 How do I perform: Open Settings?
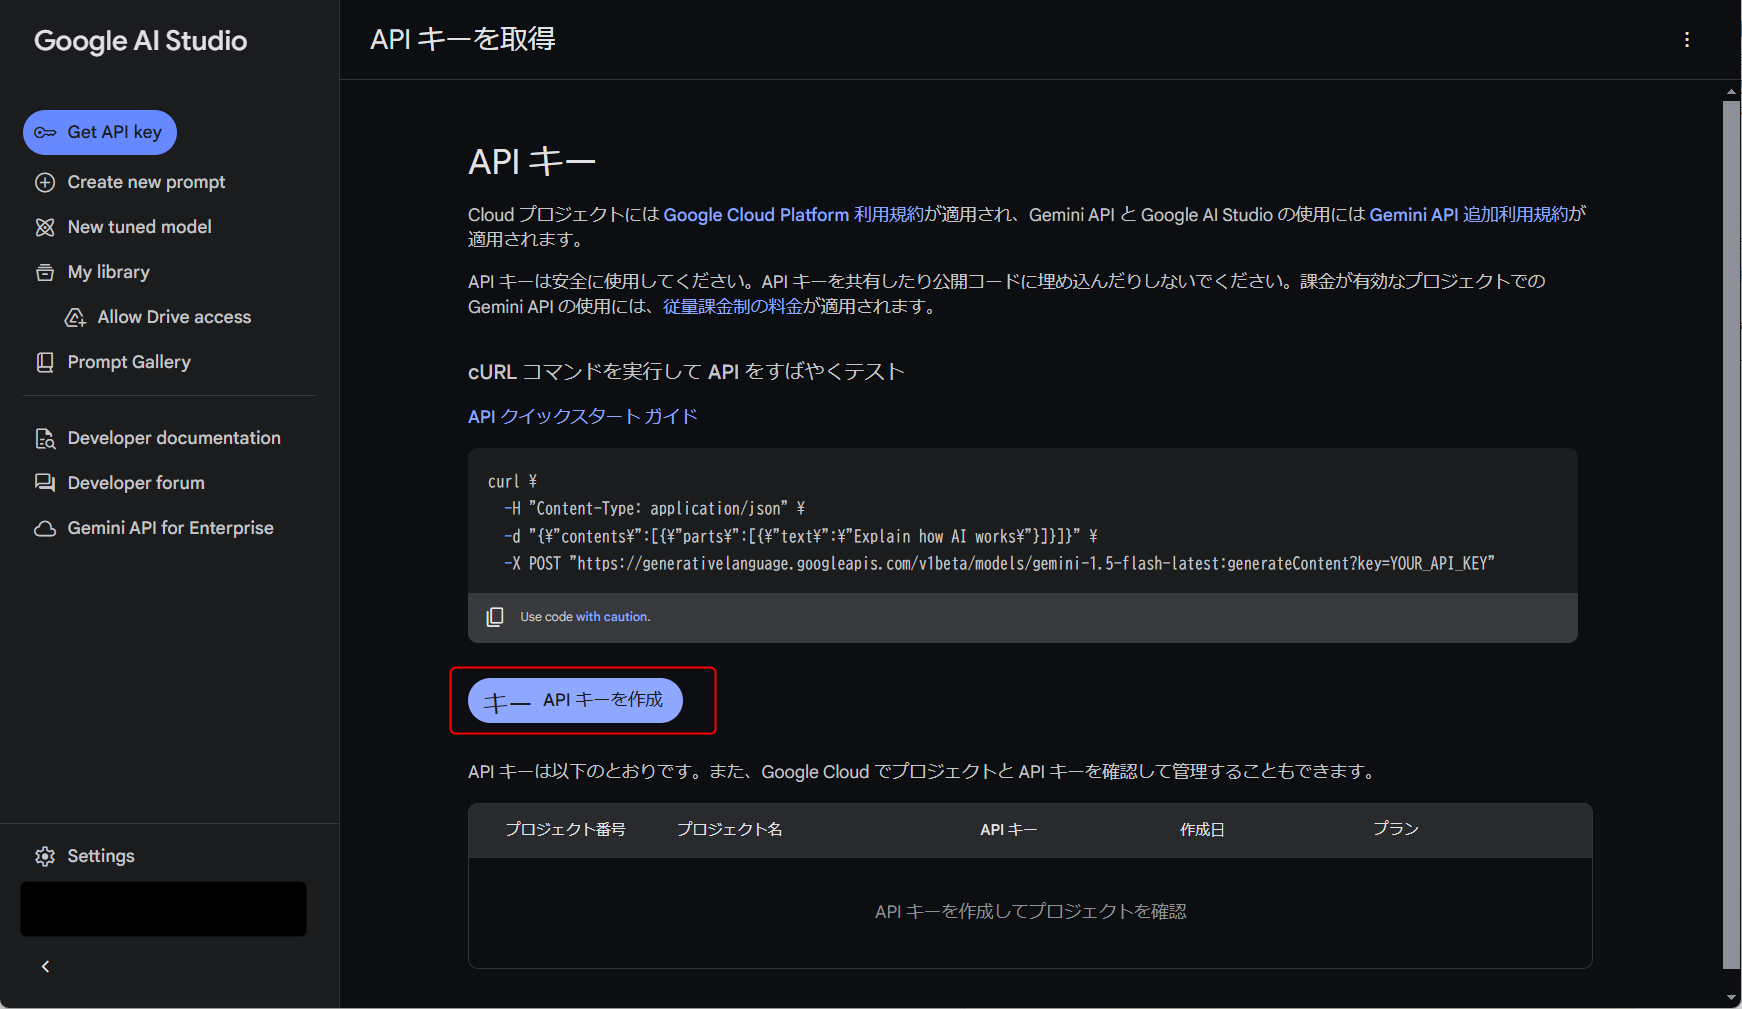(100, 856)
